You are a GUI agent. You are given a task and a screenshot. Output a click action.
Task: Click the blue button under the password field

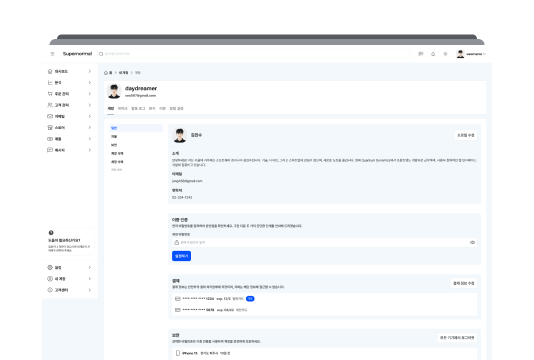(x=182, y=256)
